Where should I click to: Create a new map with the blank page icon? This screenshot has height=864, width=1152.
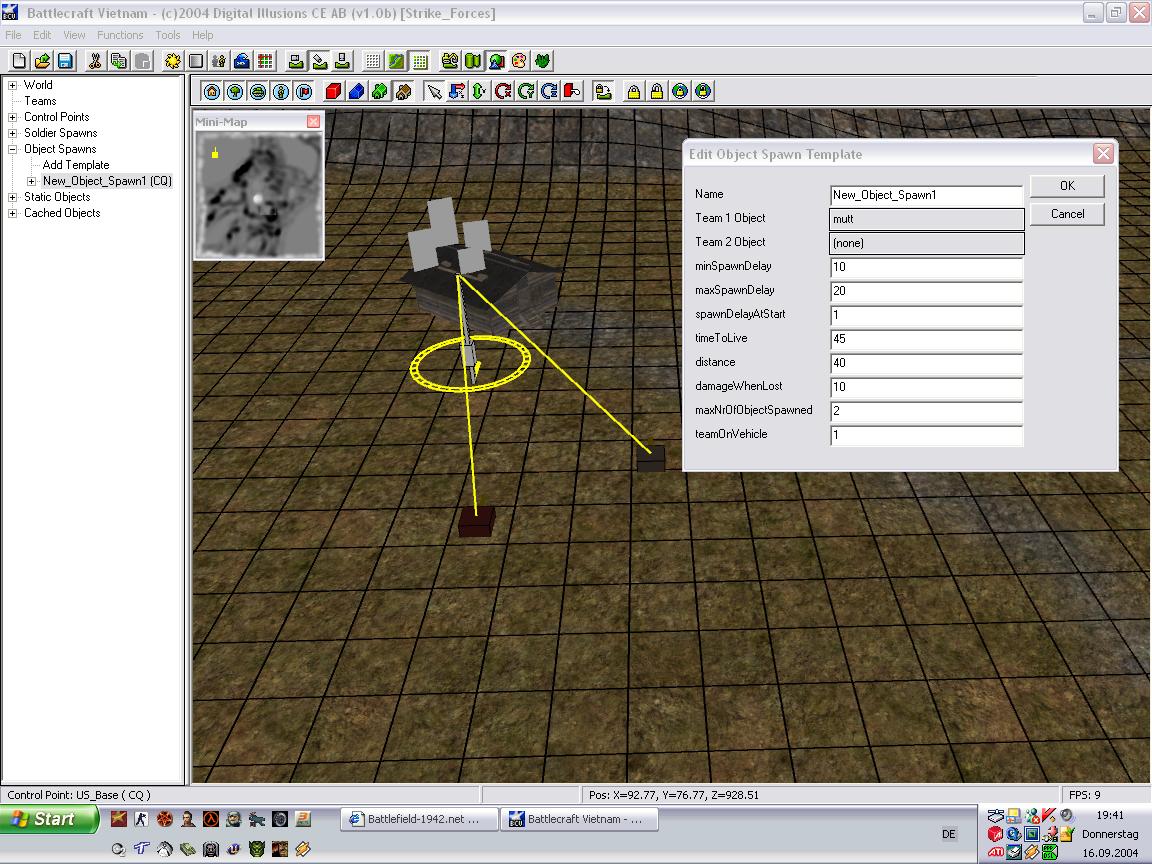tap(19, 61)
